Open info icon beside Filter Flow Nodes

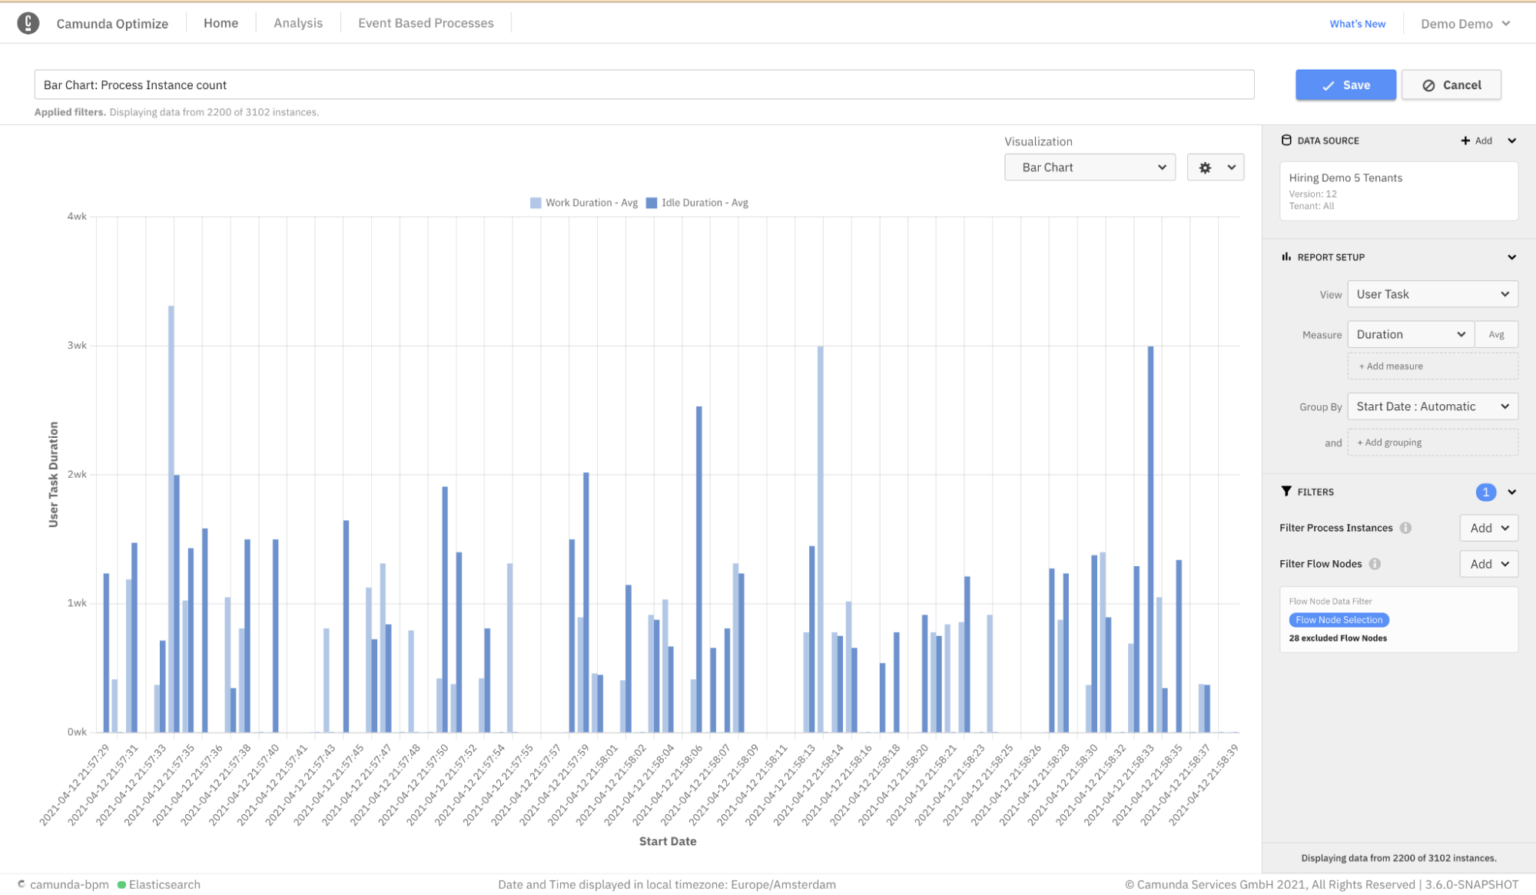coord(1375,564)
